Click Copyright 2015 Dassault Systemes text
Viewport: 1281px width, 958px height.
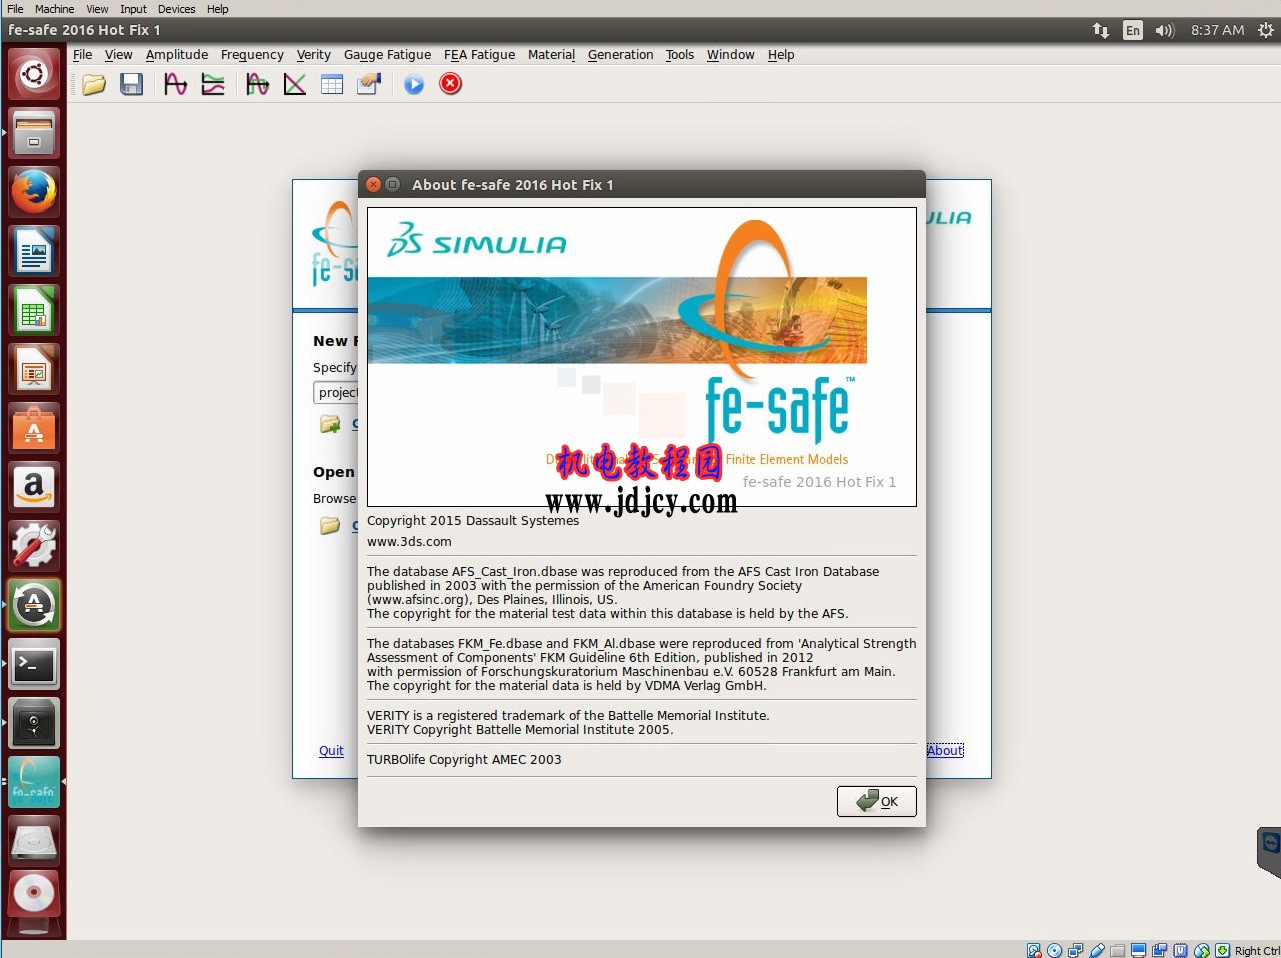pyautogui.click(x=473, y=521)
